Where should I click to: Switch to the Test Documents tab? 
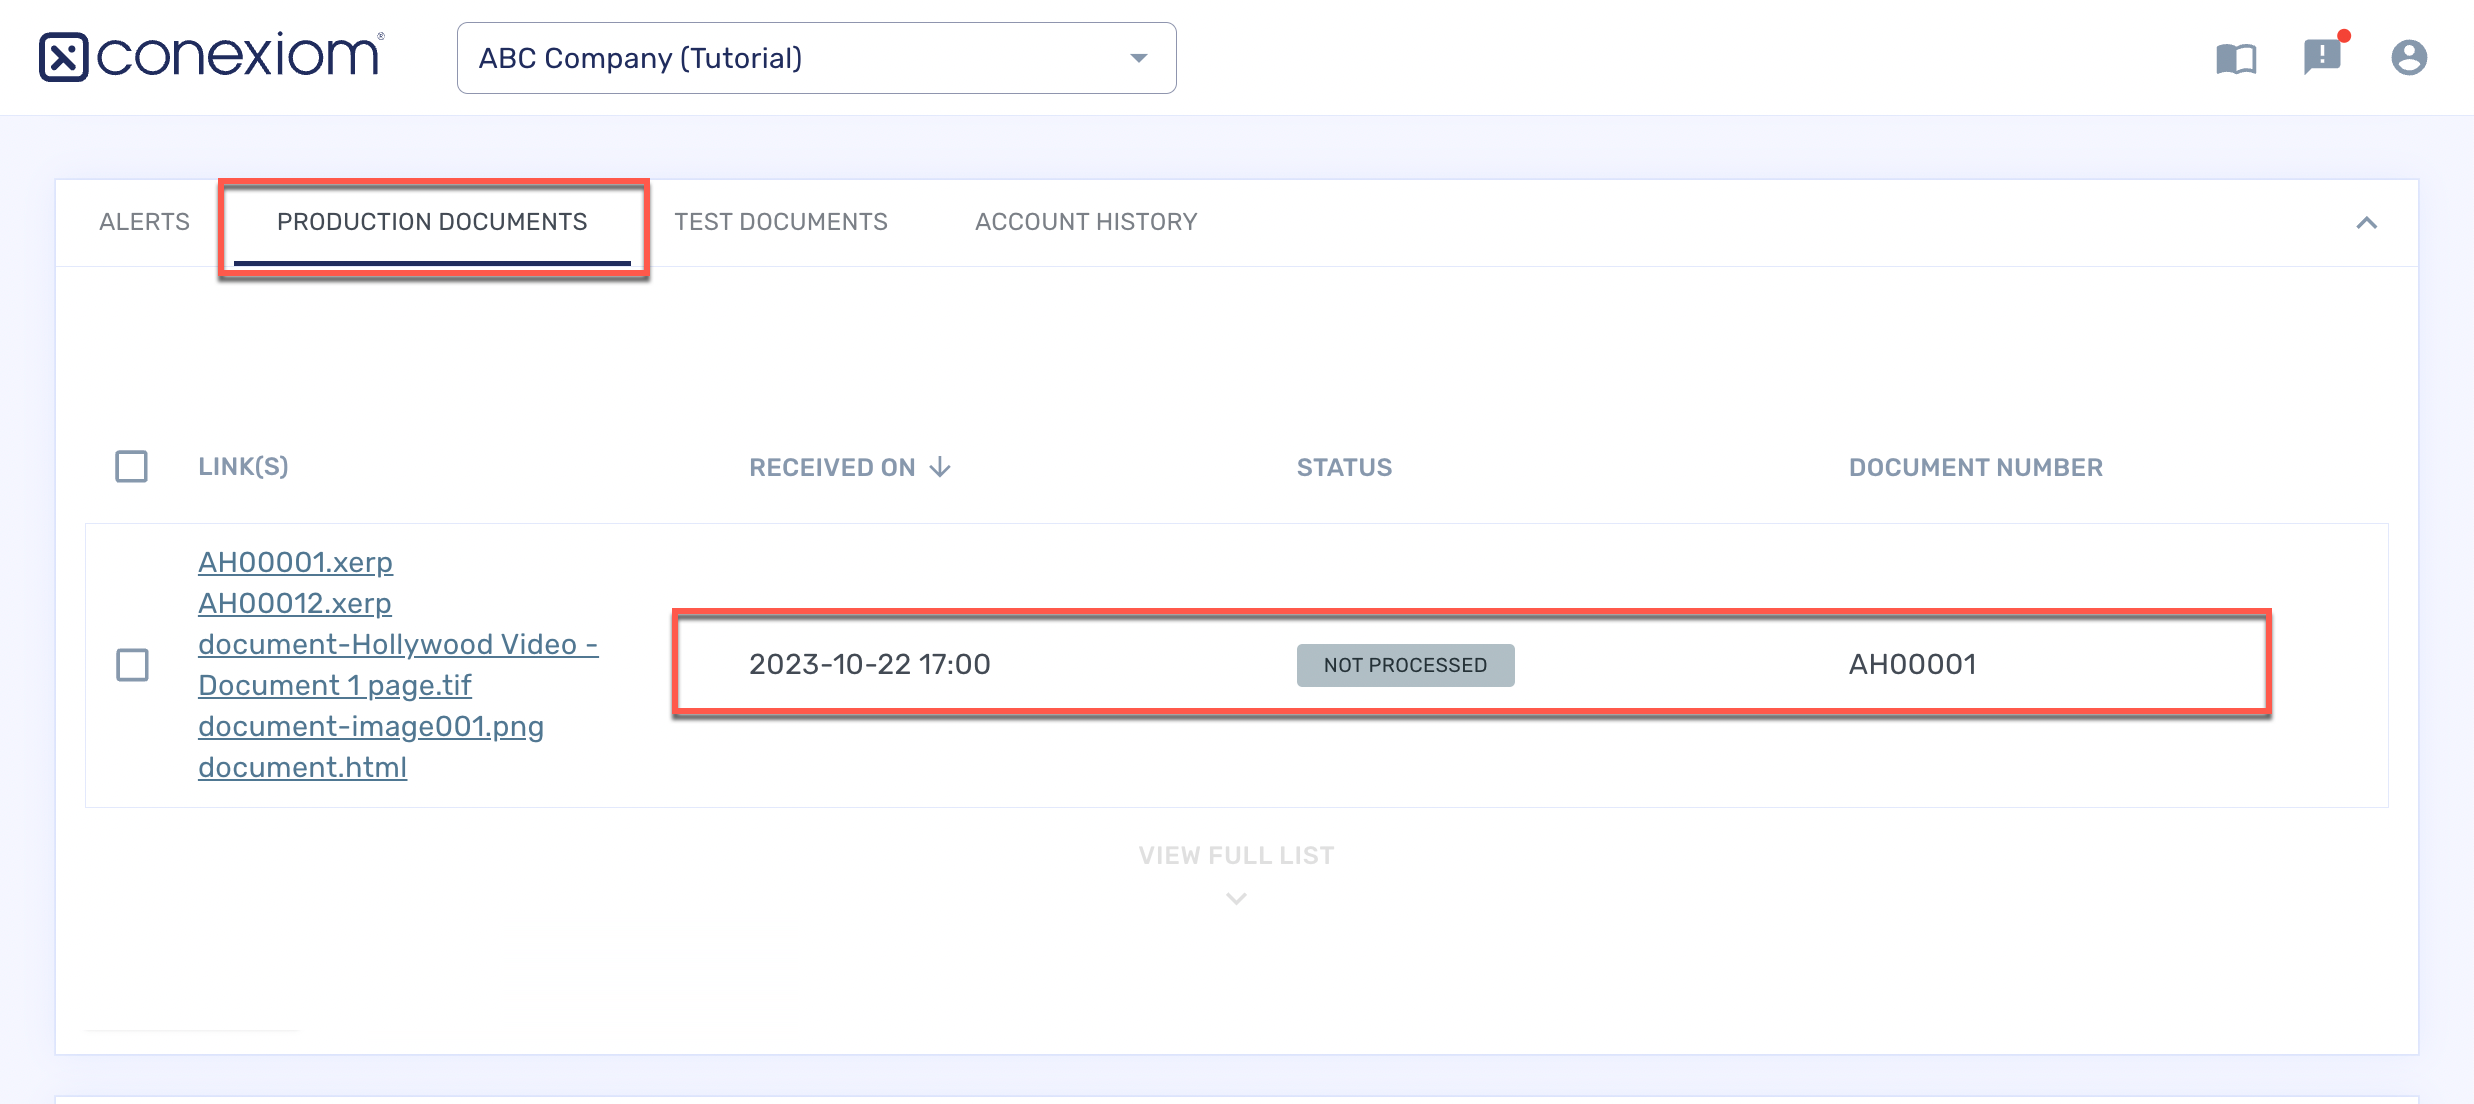pos(781,222)
